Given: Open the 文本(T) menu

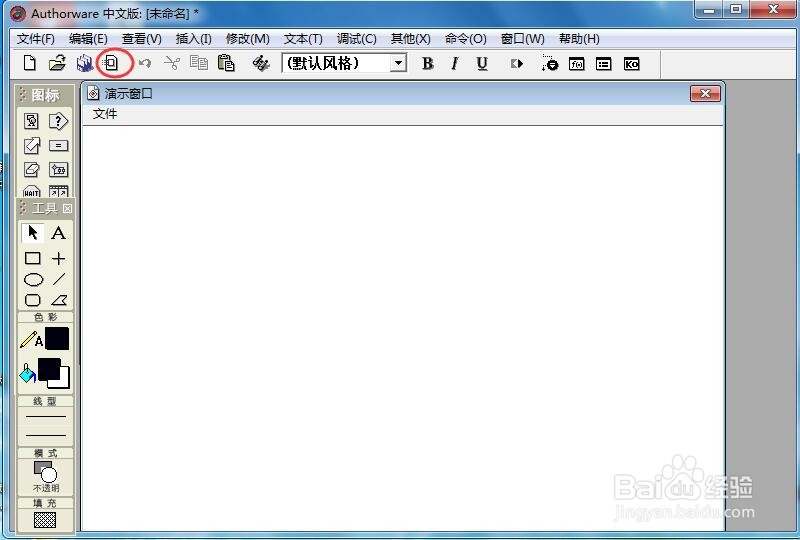Looking at the screenshot, I should coord(303,39).
